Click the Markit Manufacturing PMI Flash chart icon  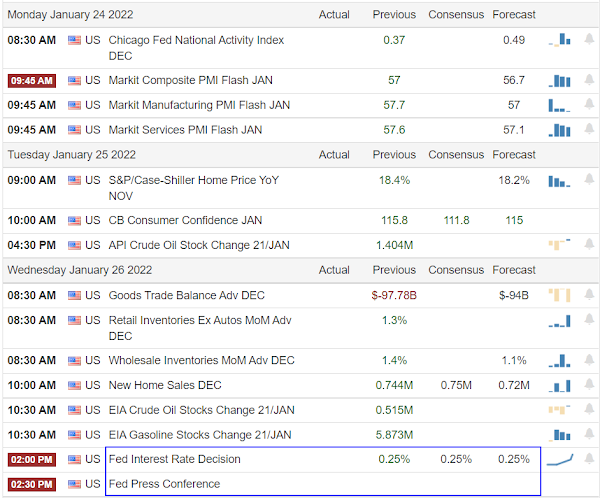pyautogui.click(x=560, y=105)
